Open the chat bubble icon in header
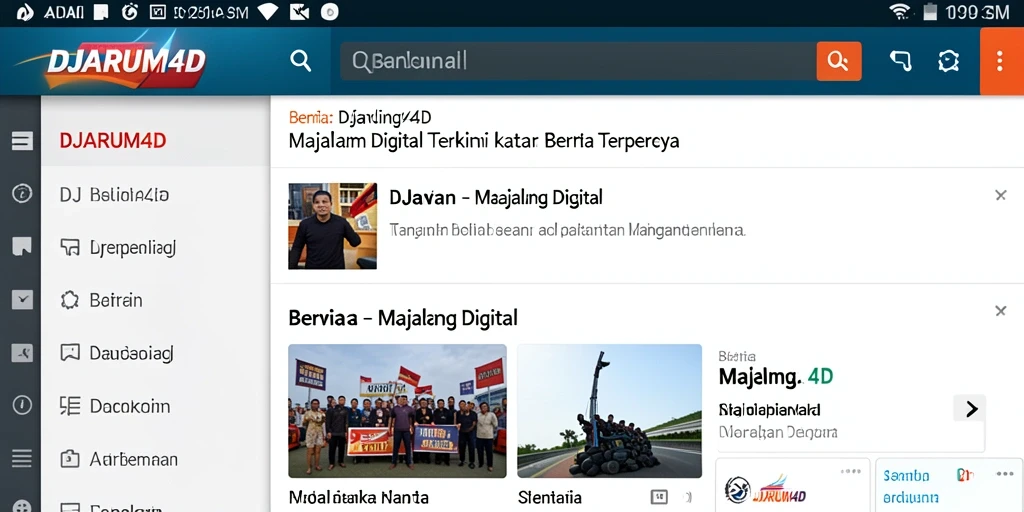 (900, 61)
